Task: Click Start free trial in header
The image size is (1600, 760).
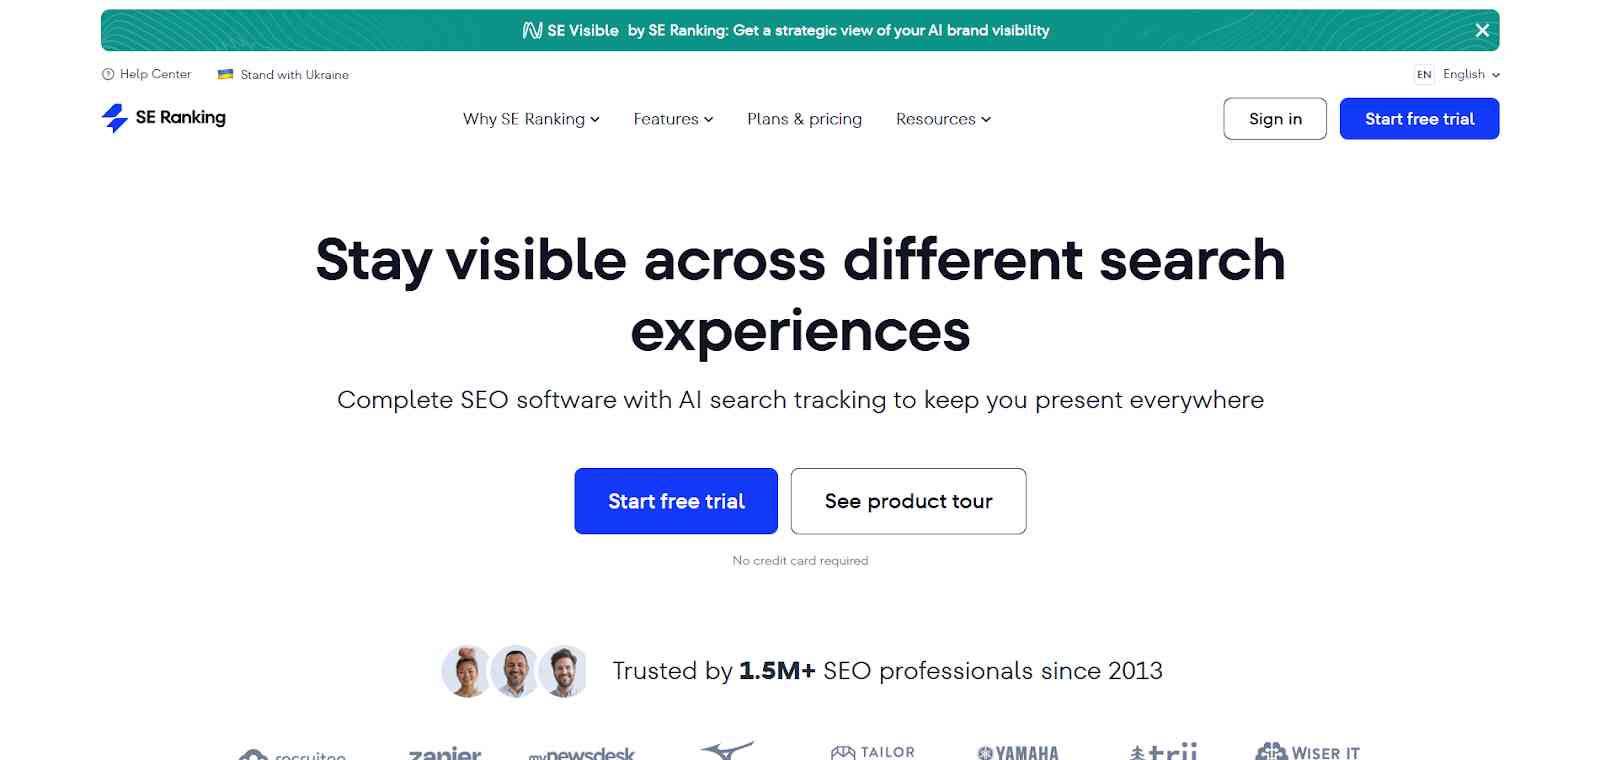Action: pyautogui.click(x=1419, y=119)
